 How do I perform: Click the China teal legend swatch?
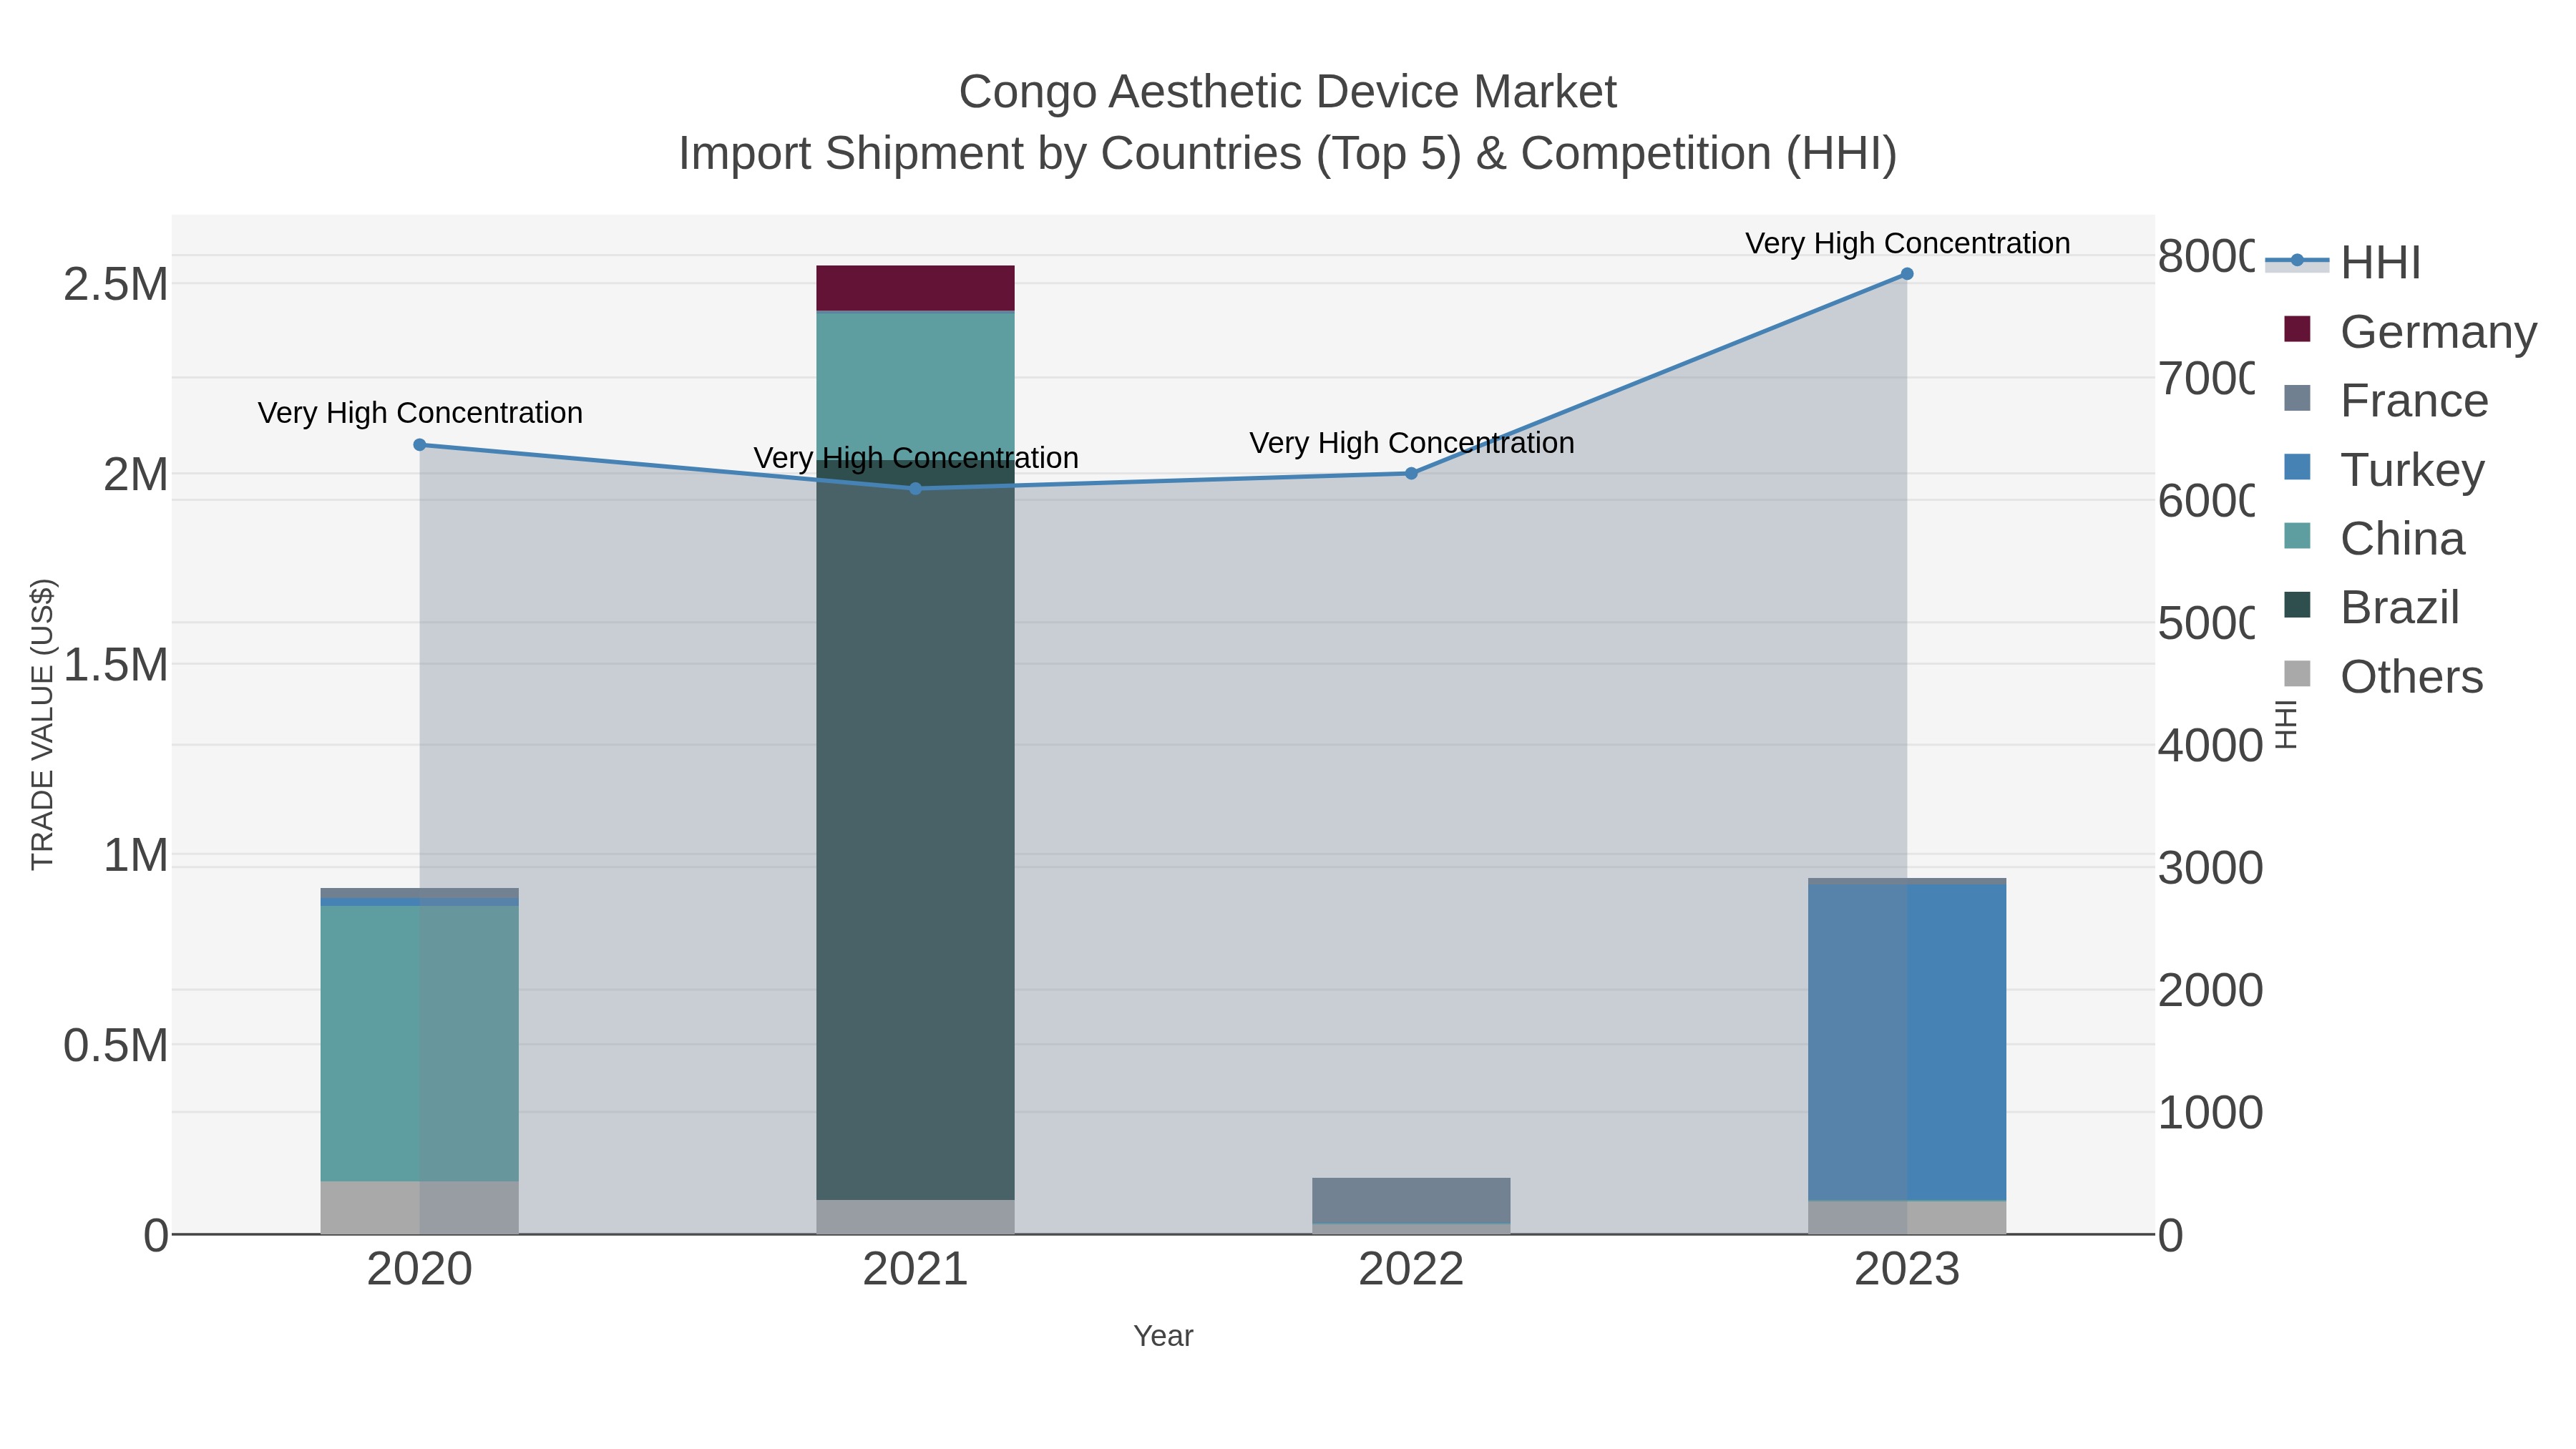2298,536
